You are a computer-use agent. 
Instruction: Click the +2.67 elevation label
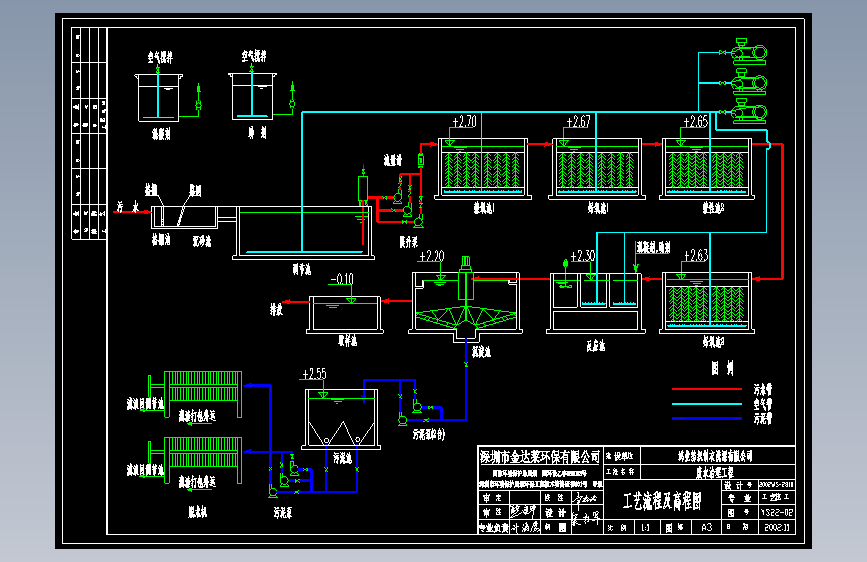tap(578, 122)
